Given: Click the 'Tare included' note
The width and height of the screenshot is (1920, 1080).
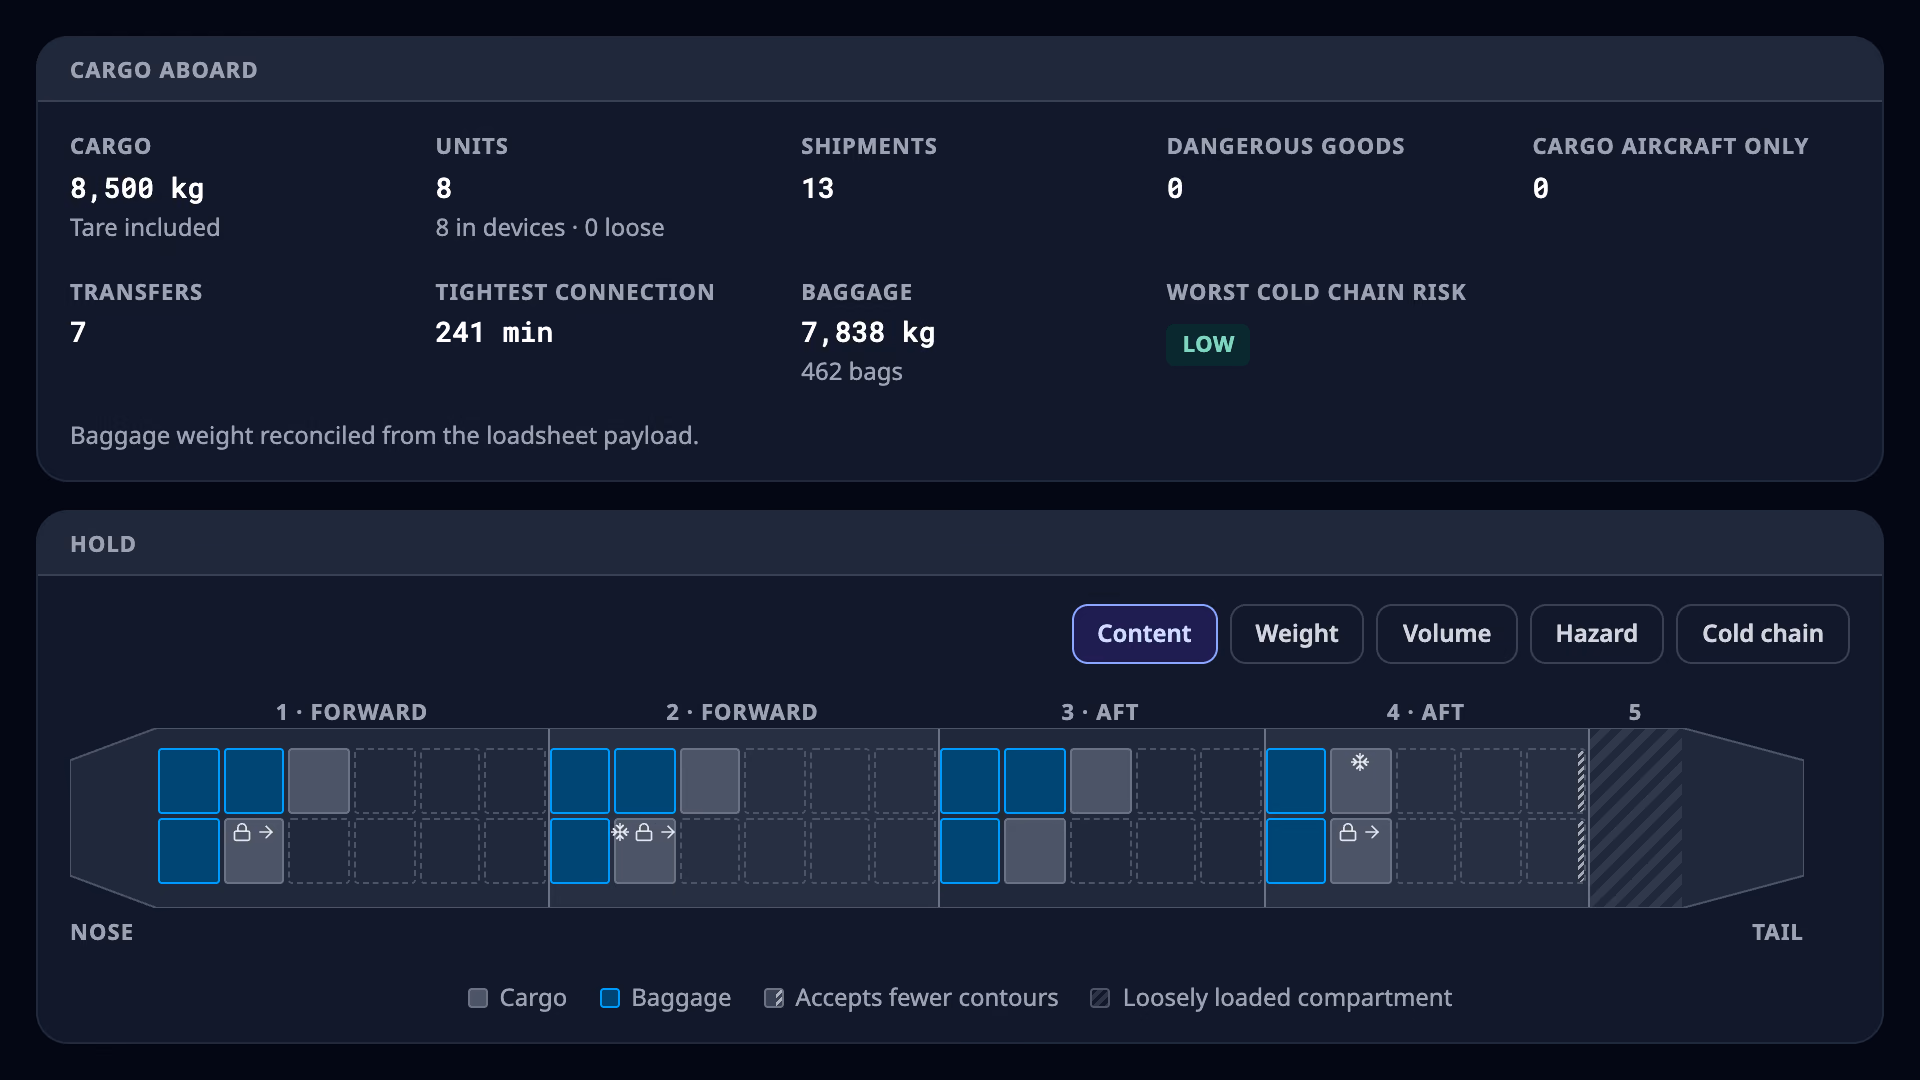Looking at the screenshot, I should [145, 228].
